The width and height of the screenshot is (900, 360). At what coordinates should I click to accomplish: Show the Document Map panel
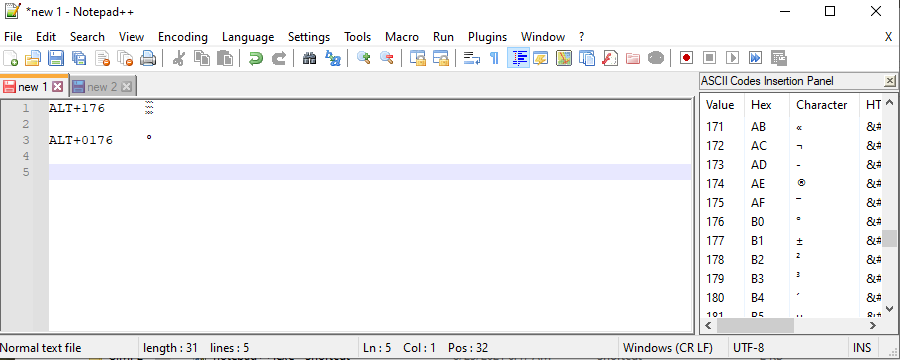click(x=564, y=58)
